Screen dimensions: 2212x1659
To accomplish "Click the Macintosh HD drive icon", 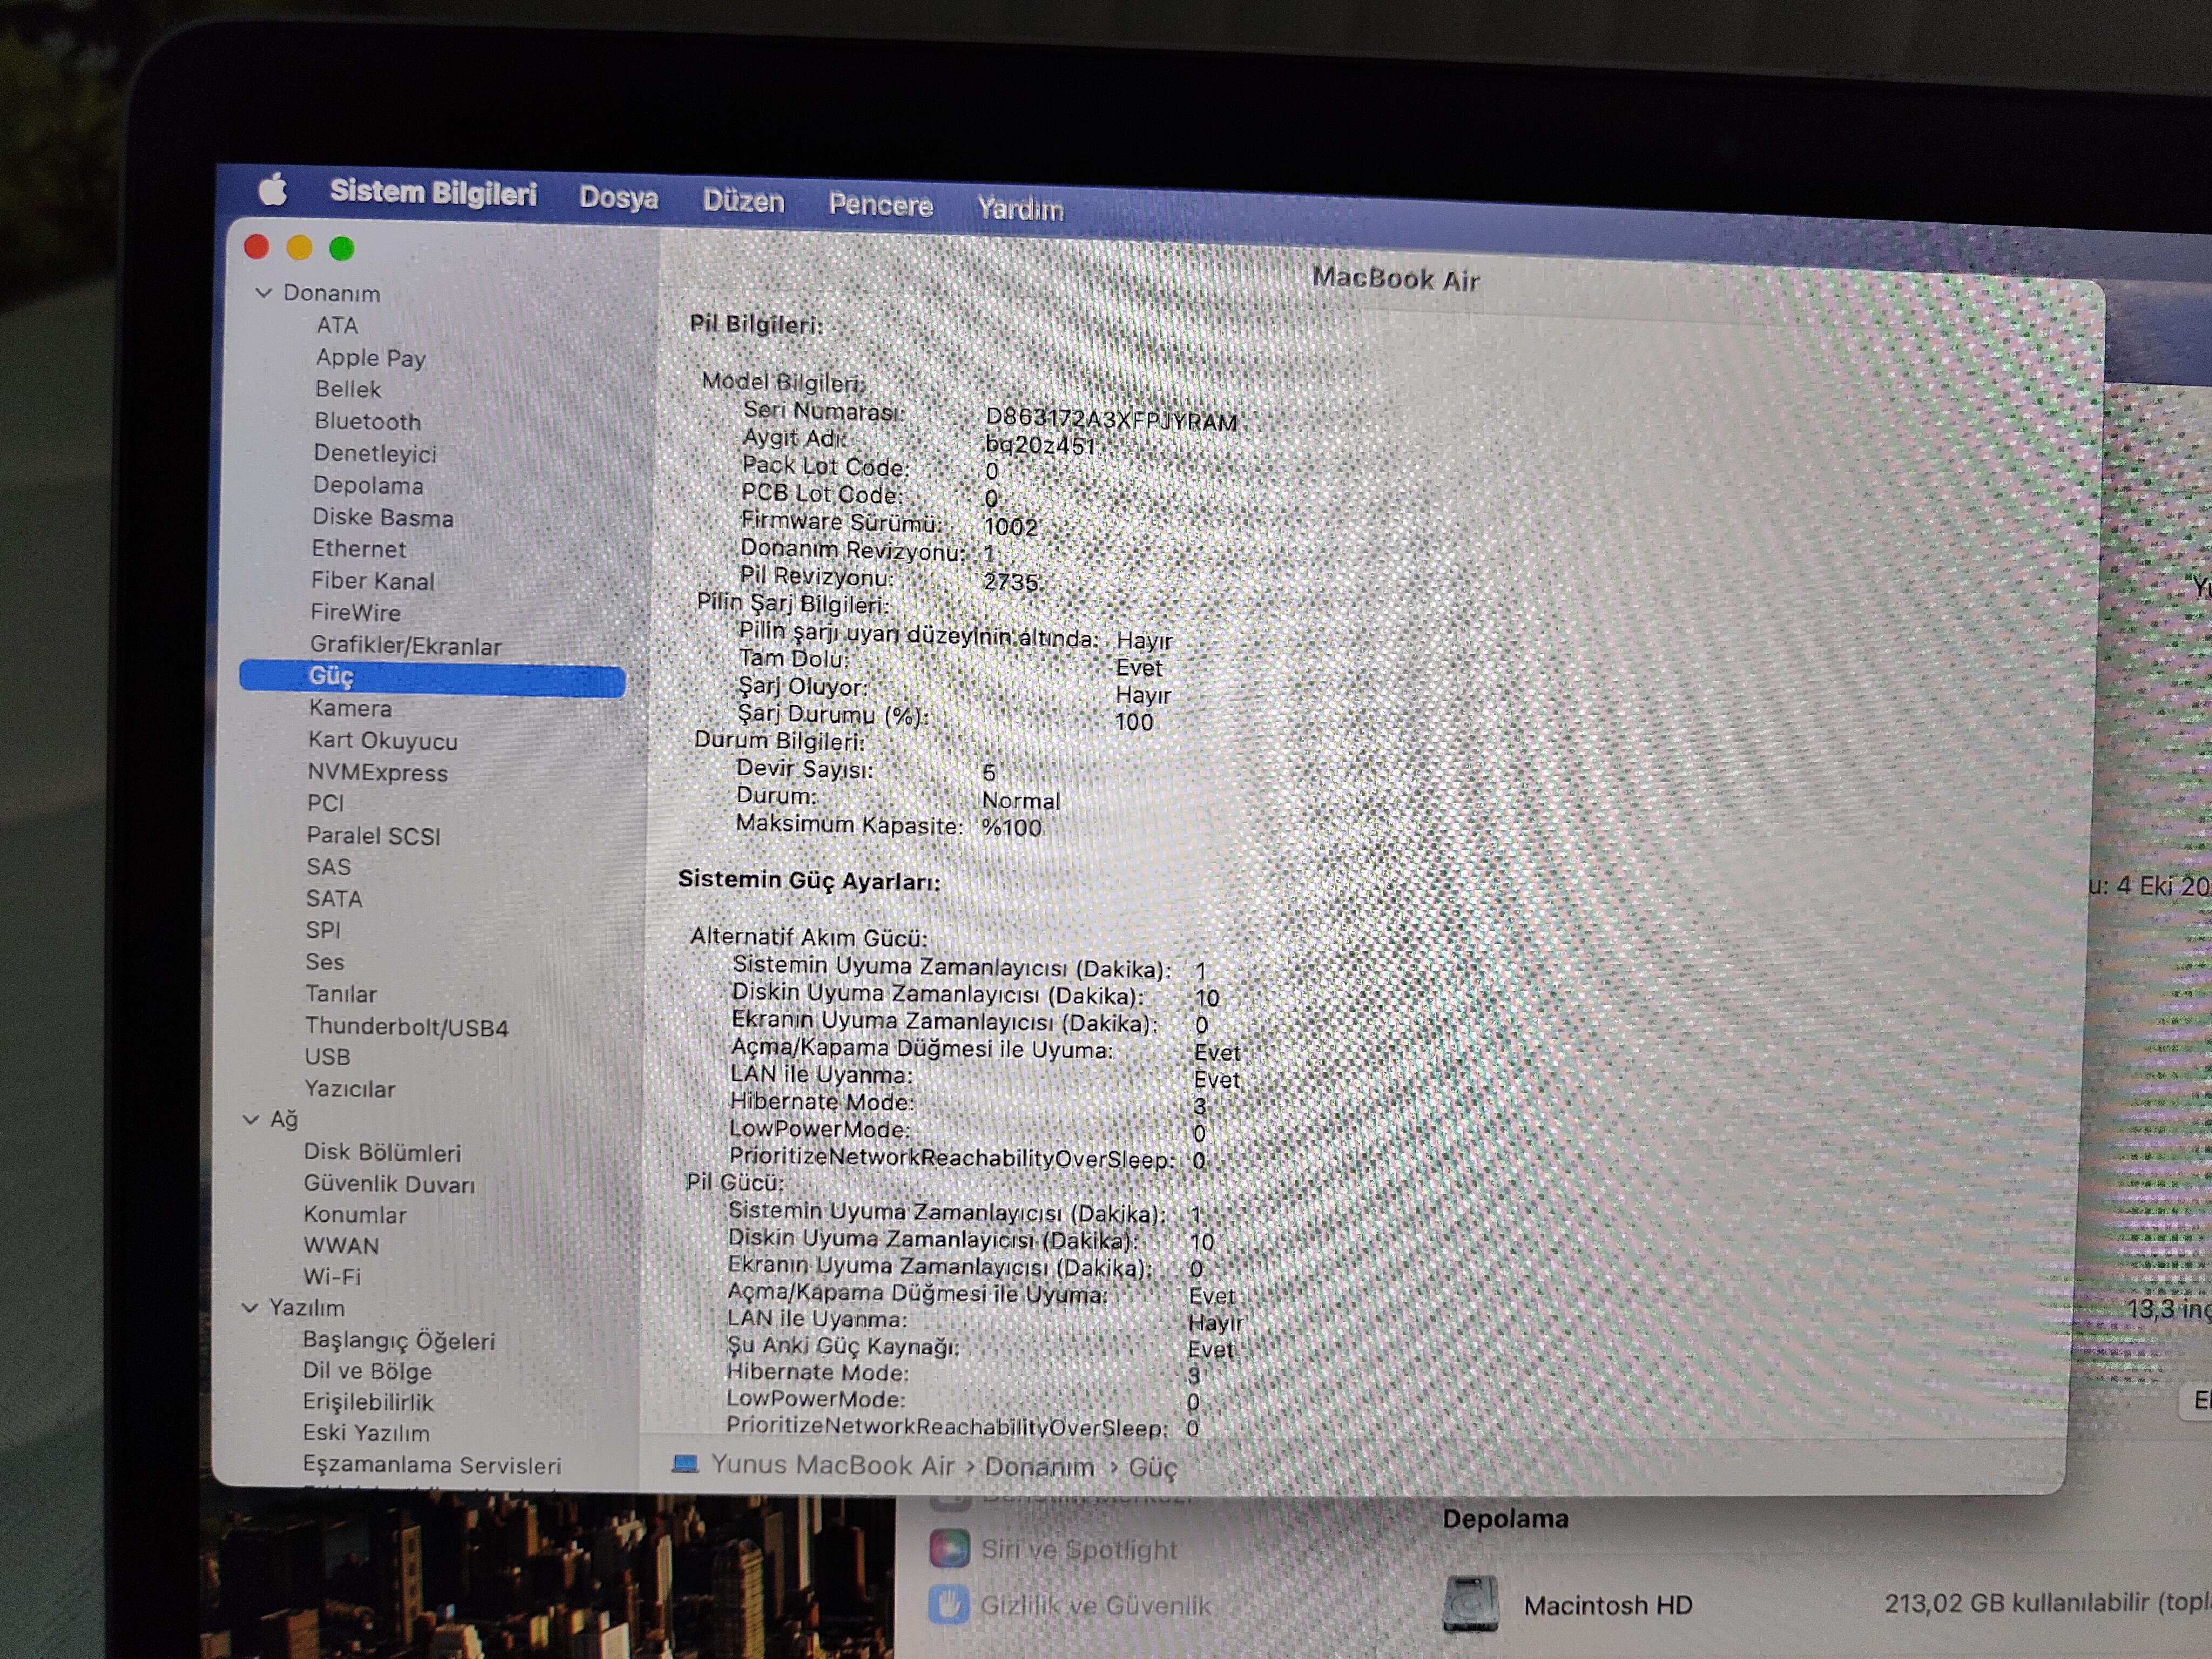I will (1470, 1604).
